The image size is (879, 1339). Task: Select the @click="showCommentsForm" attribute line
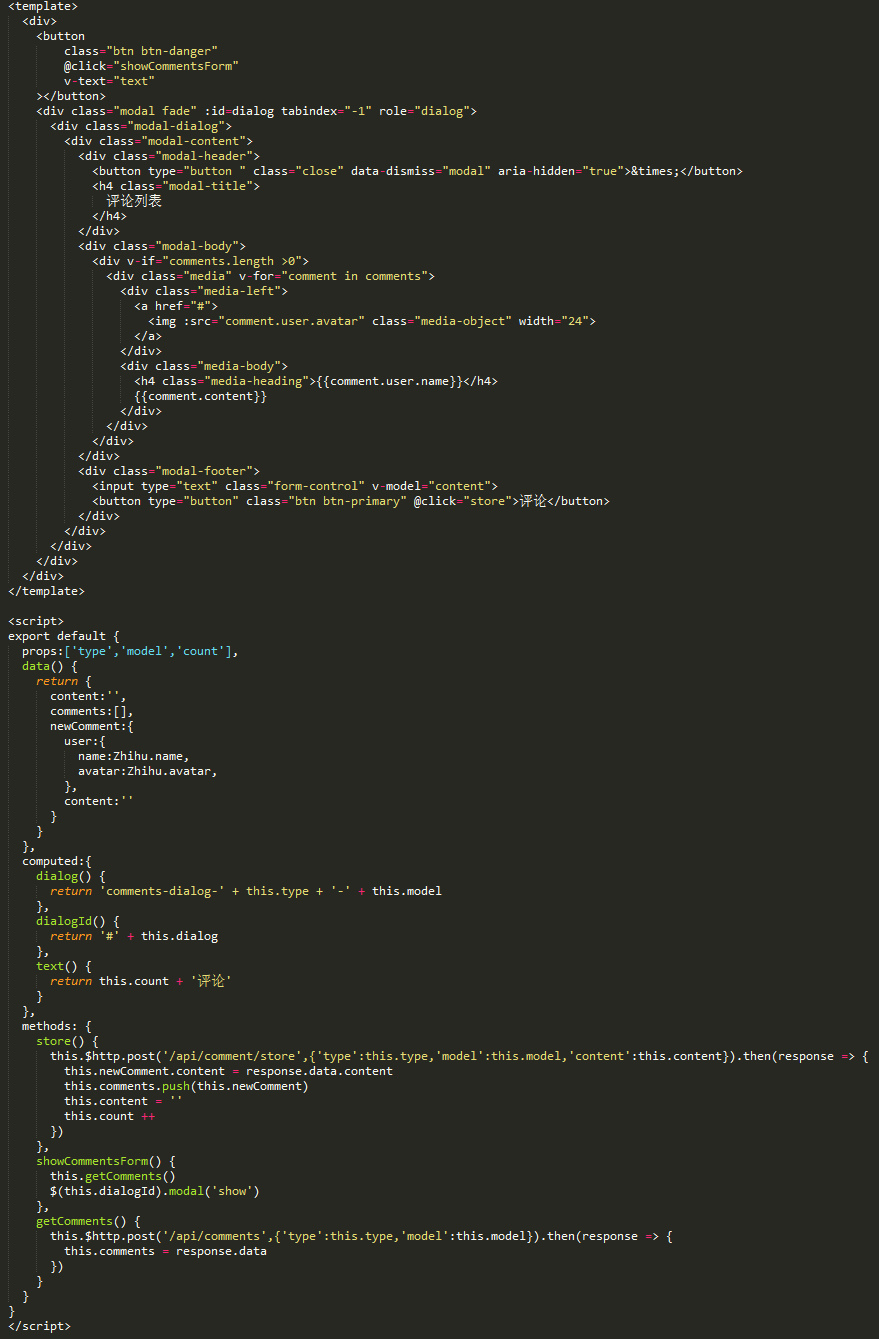click(x=151, y=66)
